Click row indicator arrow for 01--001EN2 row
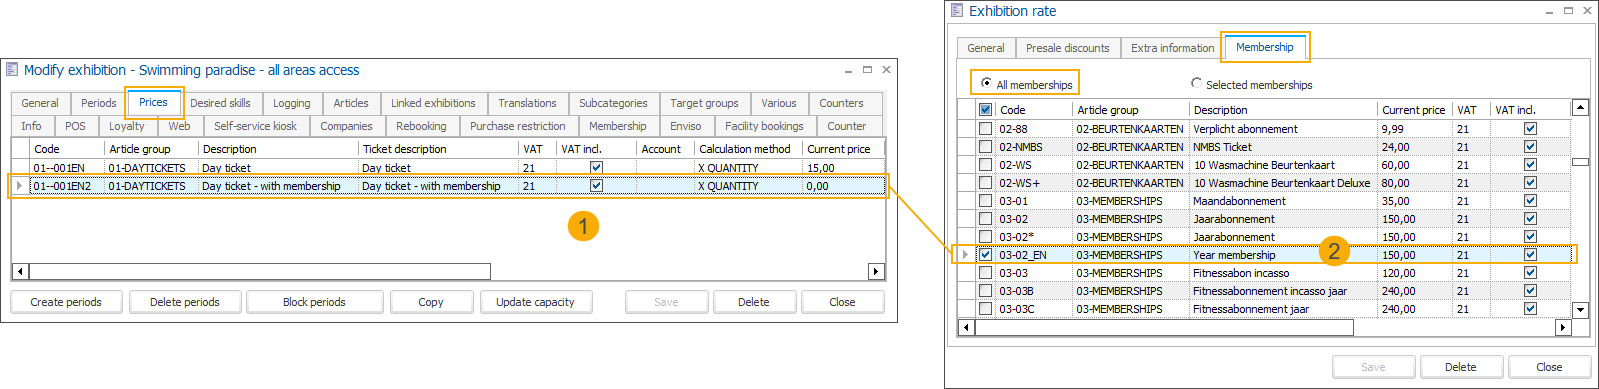 tap(20, 186)
